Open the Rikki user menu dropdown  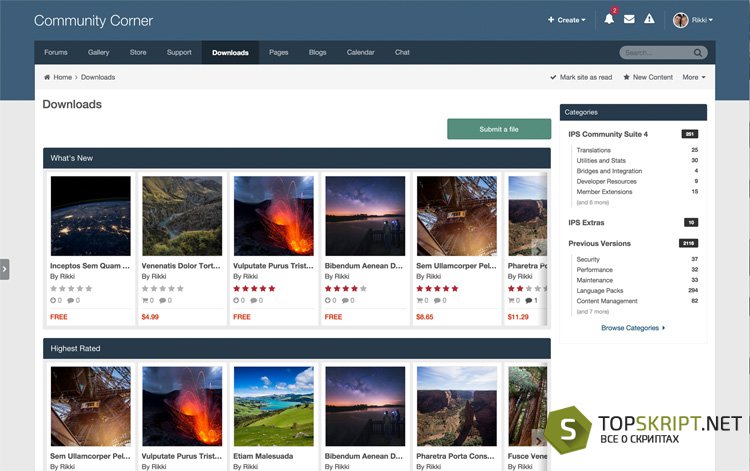[x=702, y=20]
